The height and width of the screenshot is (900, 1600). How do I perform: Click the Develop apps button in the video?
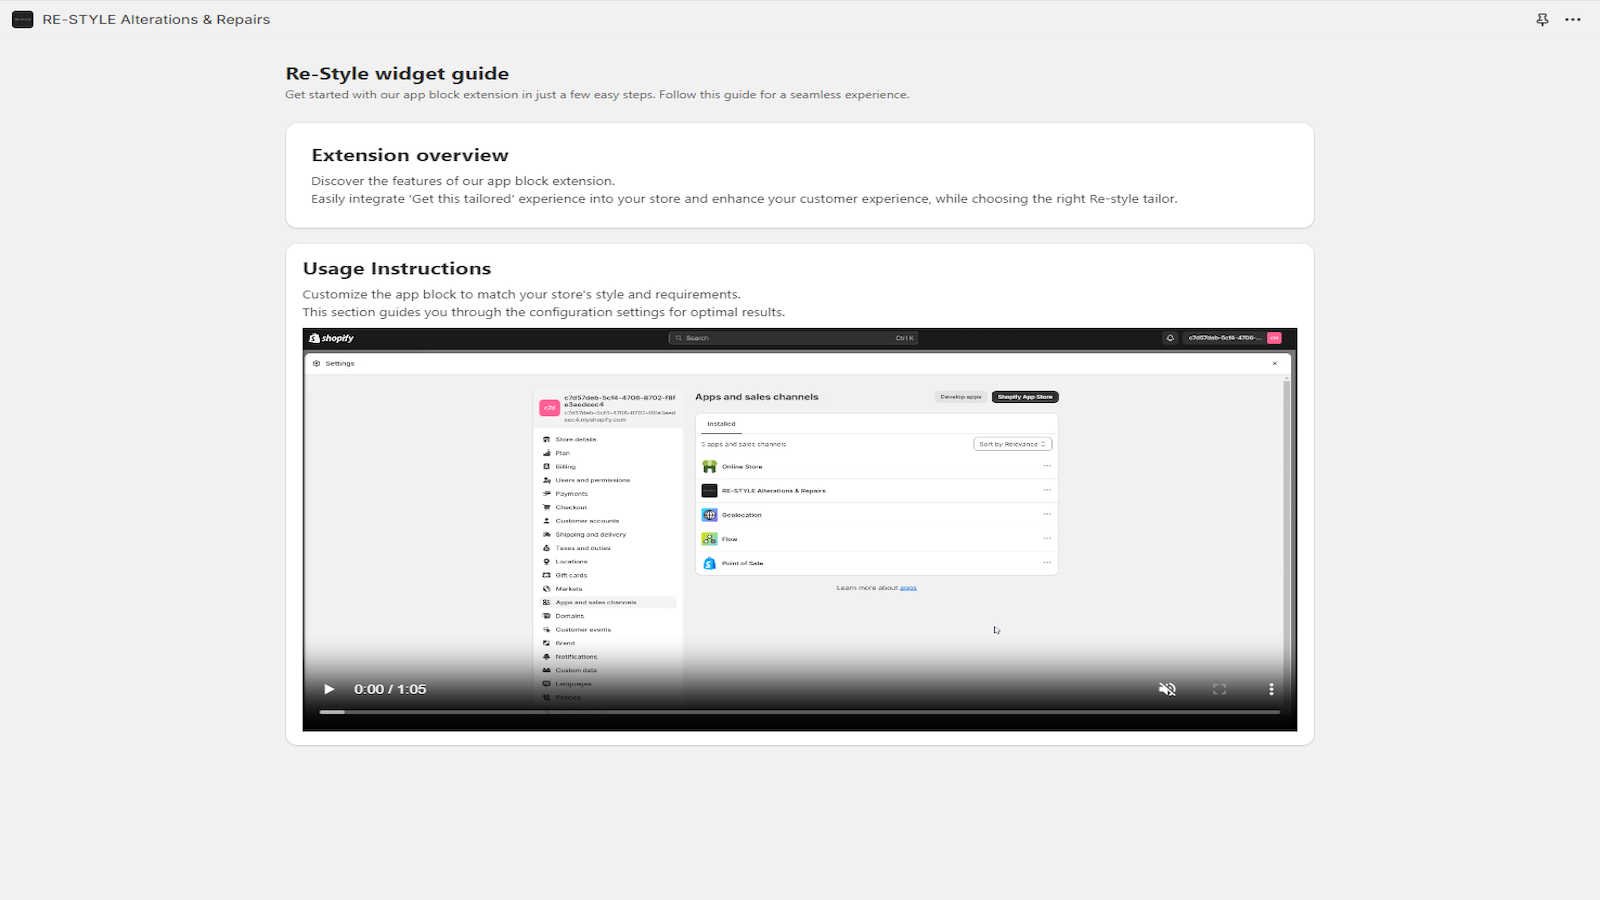click(960, 397)
